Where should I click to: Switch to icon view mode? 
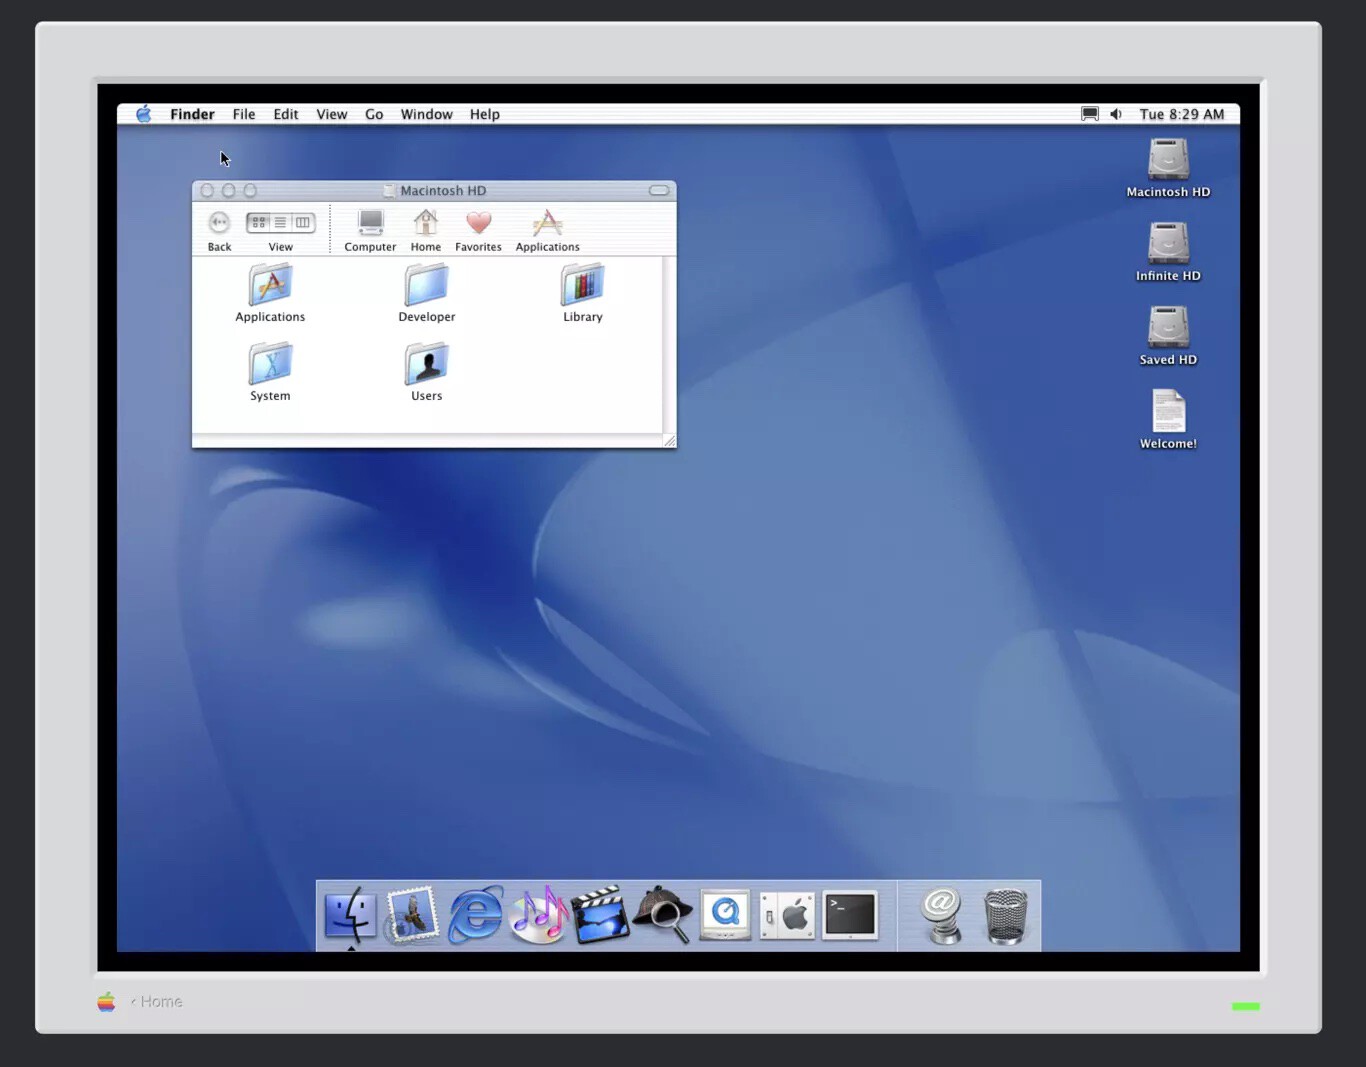click(x=259, y=223)
